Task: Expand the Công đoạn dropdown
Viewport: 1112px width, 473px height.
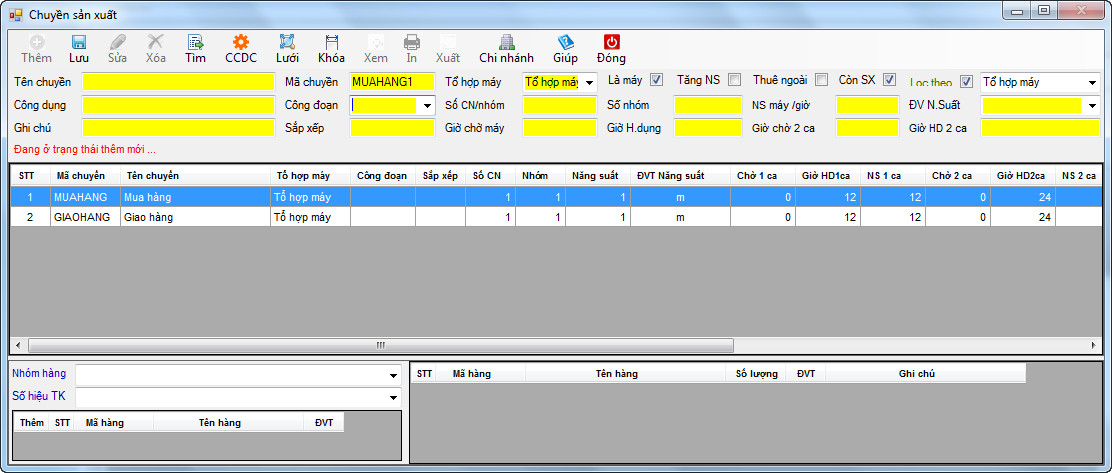Action: [427, 106]
